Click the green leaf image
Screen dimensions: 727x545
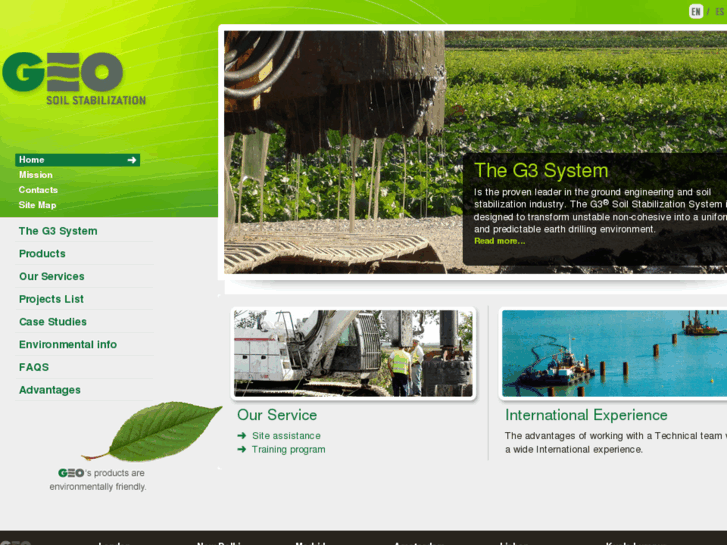(x=152, y=431)
